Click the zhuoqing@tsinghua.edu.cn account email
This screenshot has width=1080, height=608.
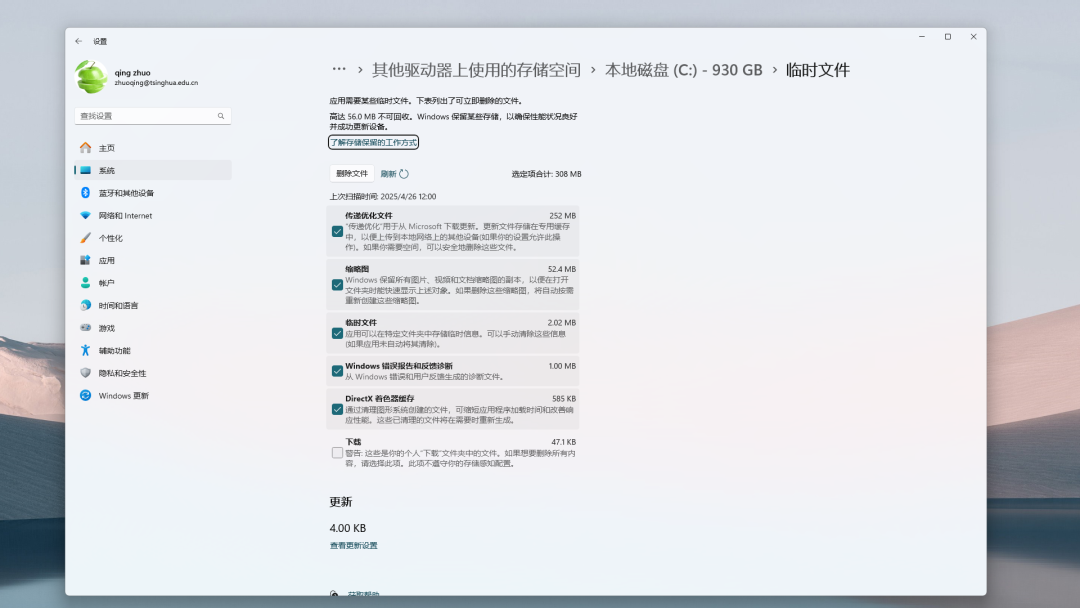pyautogui.click(x=156, y=83)
